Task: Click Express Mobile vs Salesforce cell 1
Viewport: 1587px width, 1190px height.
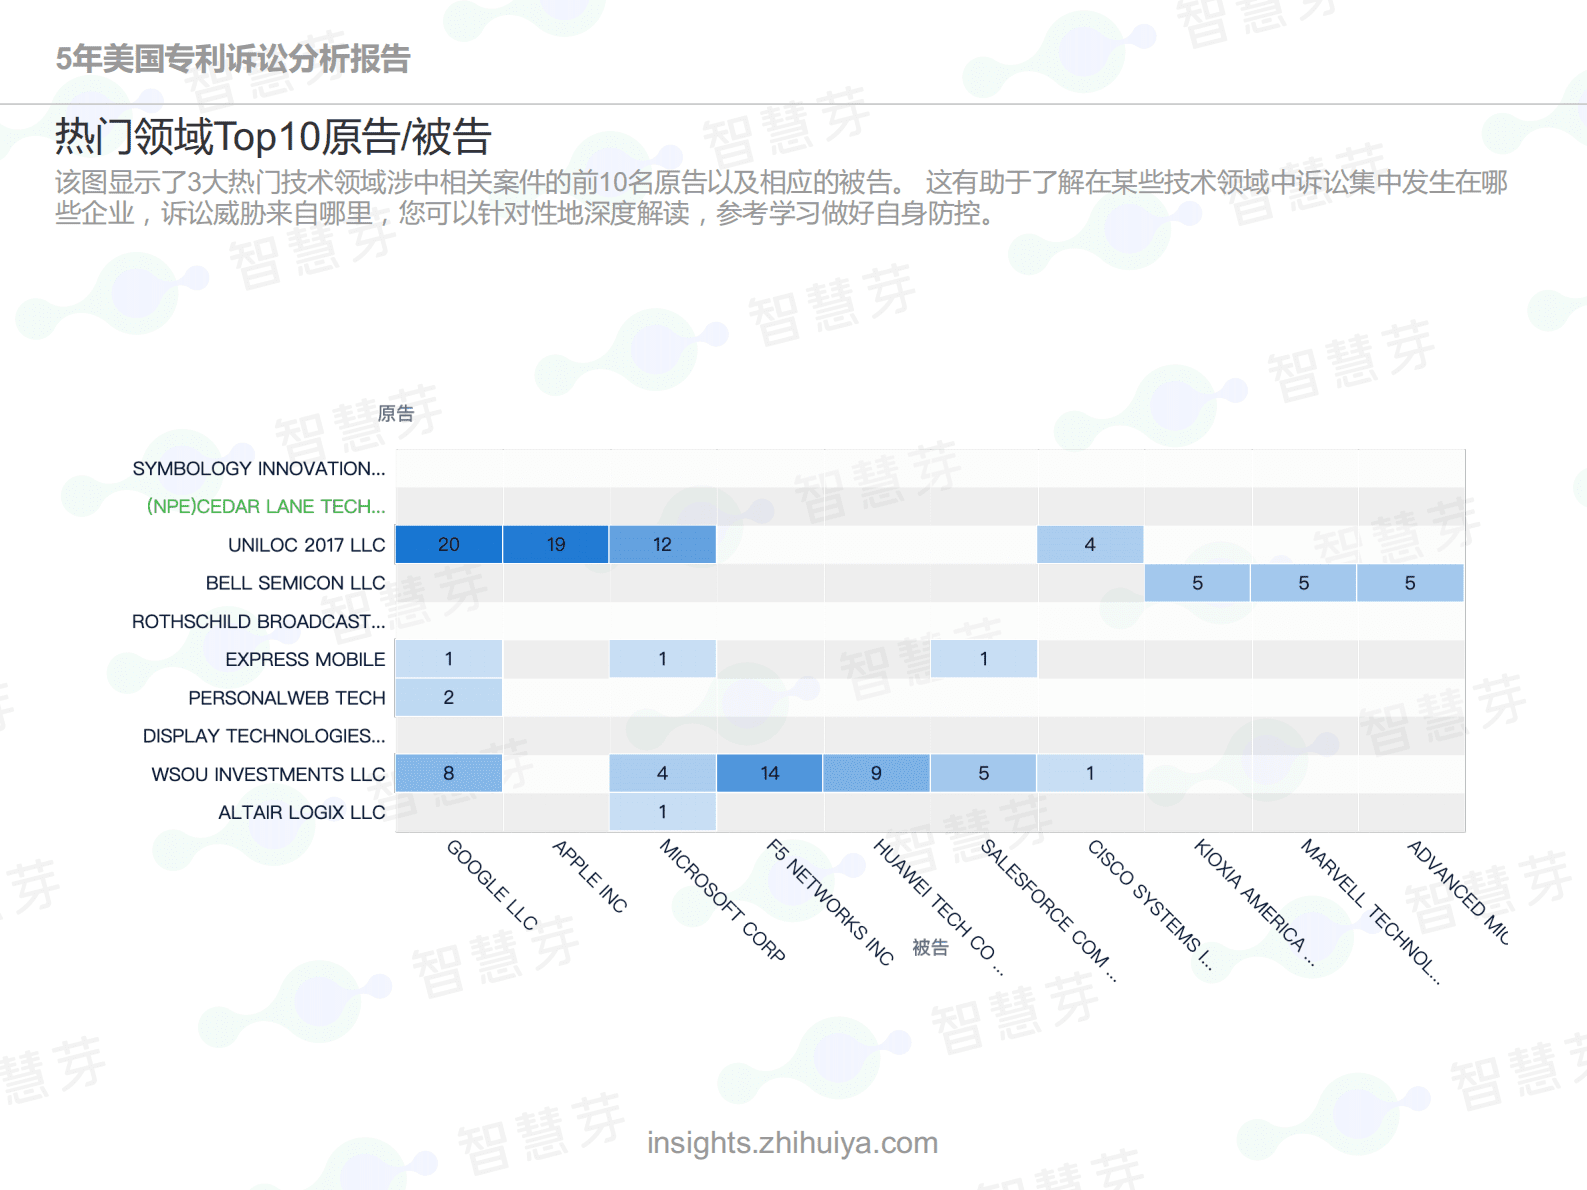Action: coord(984,659)
